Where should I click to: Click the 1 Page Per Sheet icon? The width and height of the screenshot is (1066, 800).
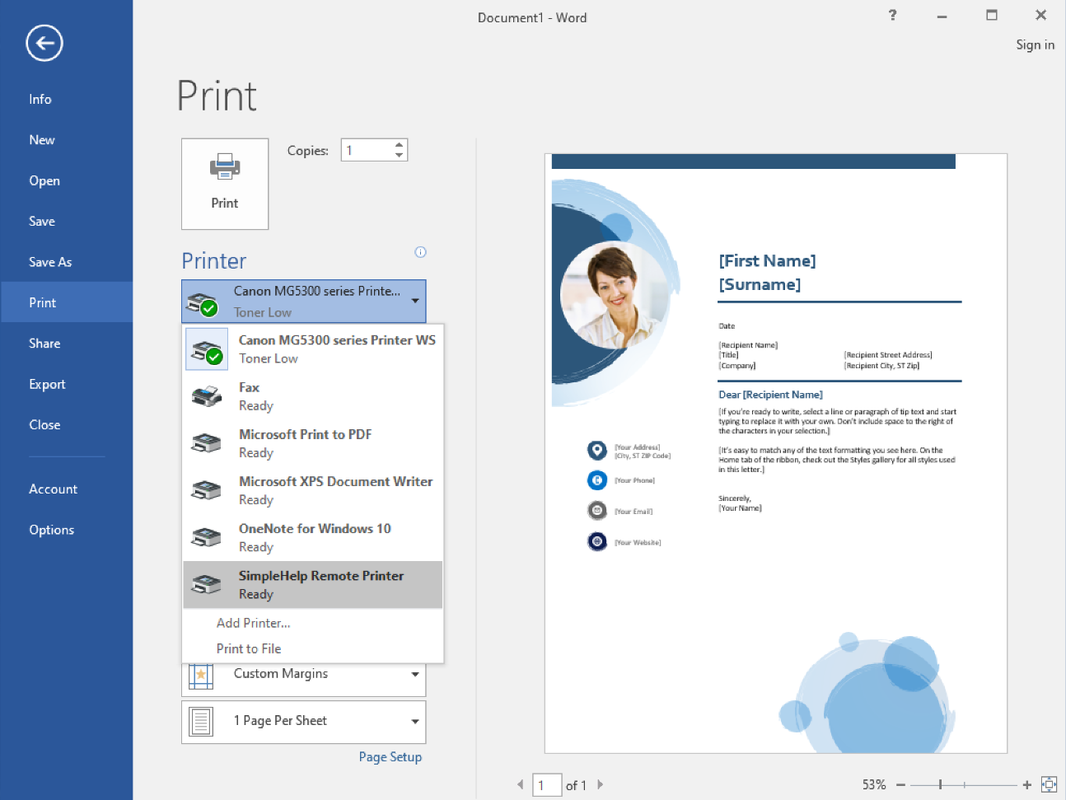point(201,722)
